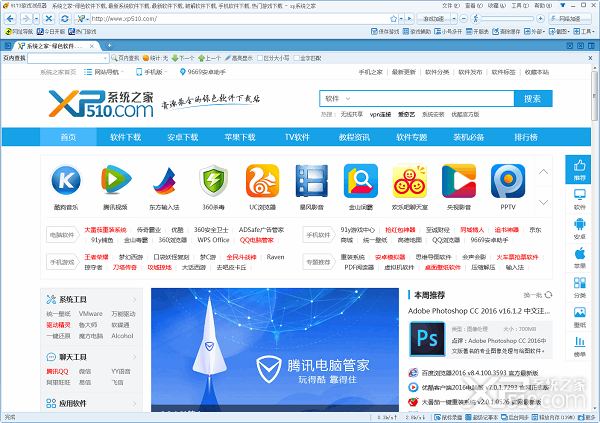Open the find box history dropdown
This screenshot has width=600, height=423.
click(105, 58)
